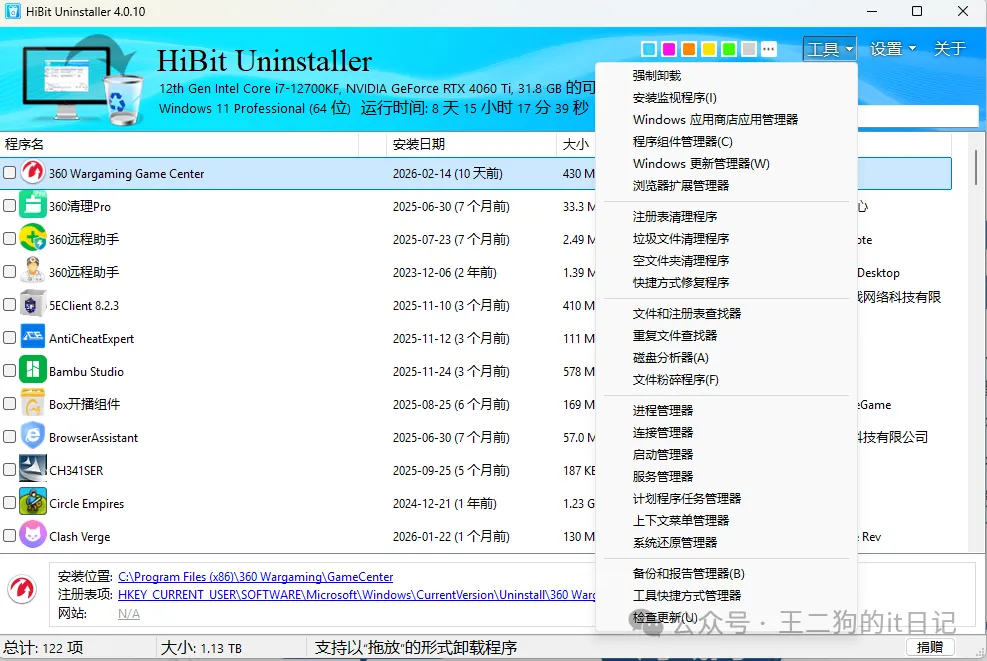The width and height of the screenshot is (987, 661).
Task: Tick checkbox for Box开播组件
Action: (9, 404)
